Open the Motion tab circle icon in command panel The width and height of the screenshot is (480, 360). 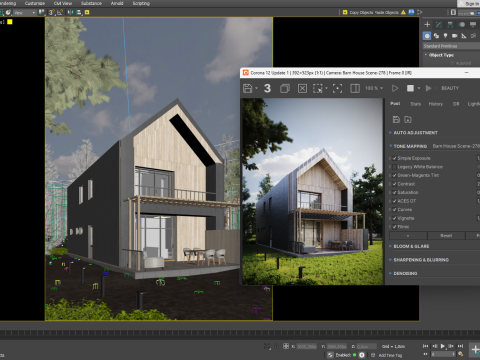tap(462, 24)
